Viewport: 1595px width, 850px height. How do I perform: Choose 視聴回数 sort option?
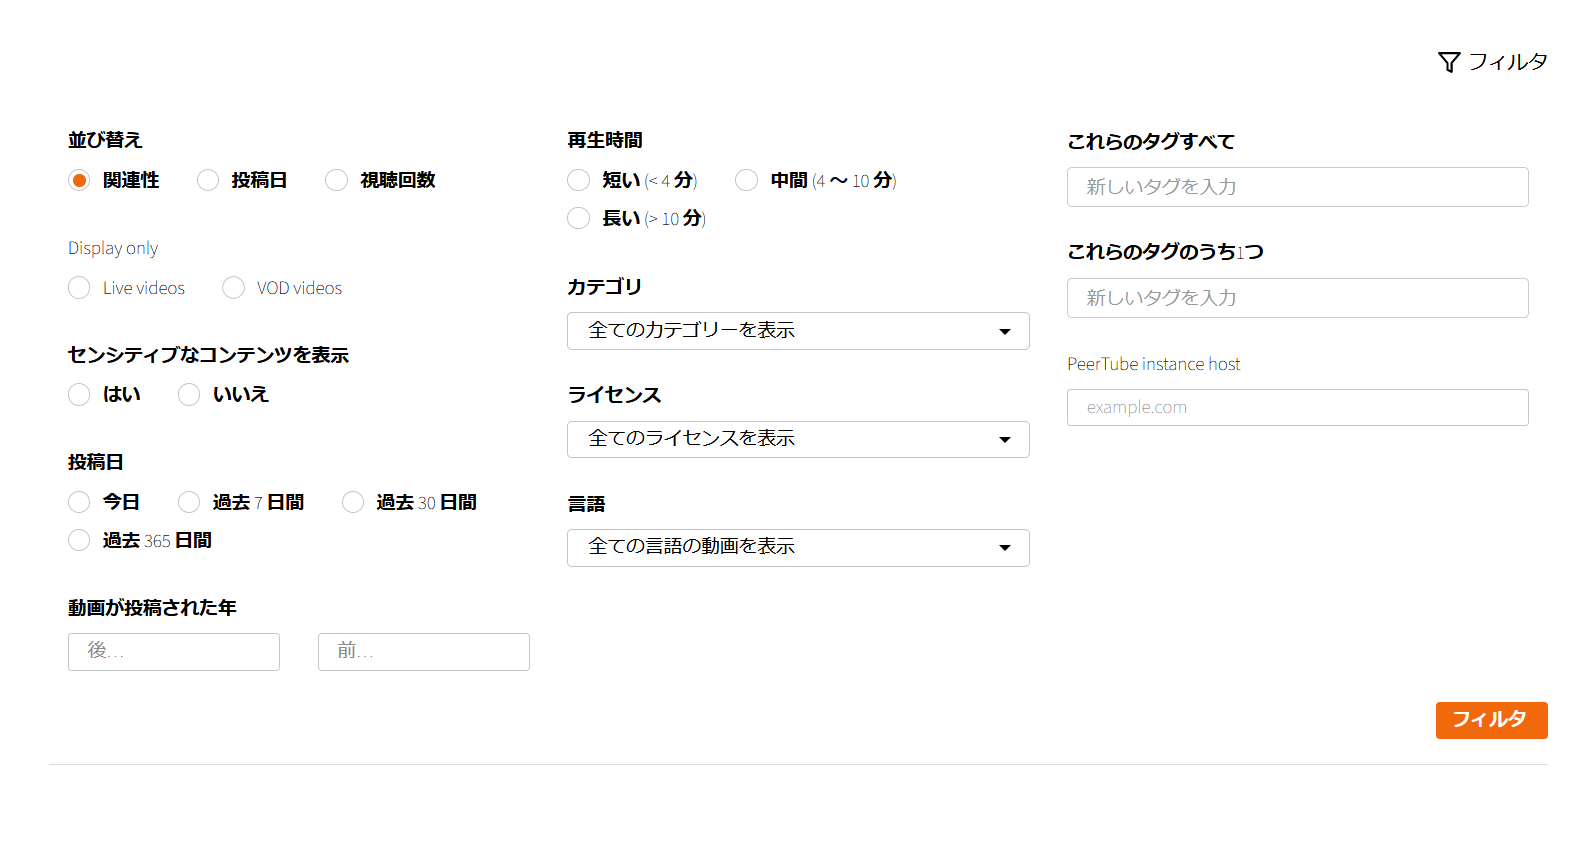pyautogui.click(x=337, y=180)
